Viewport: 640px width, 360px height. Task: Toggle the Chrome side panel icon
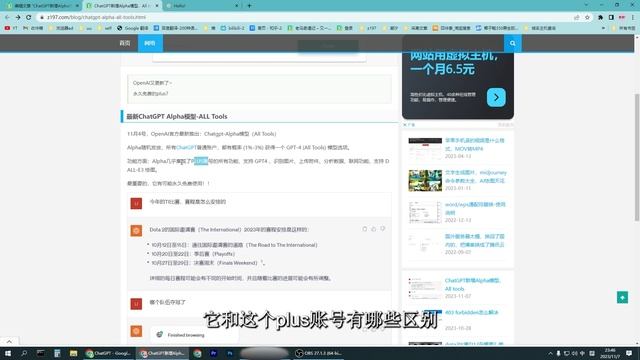[x=611, y=17]
